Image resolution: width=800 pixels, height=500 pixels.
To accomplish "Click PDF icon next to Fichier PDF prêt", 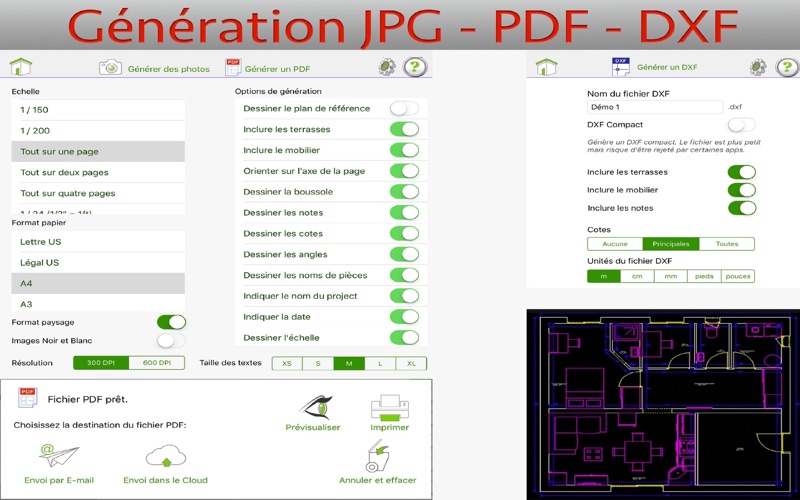I will click(28, 398).
